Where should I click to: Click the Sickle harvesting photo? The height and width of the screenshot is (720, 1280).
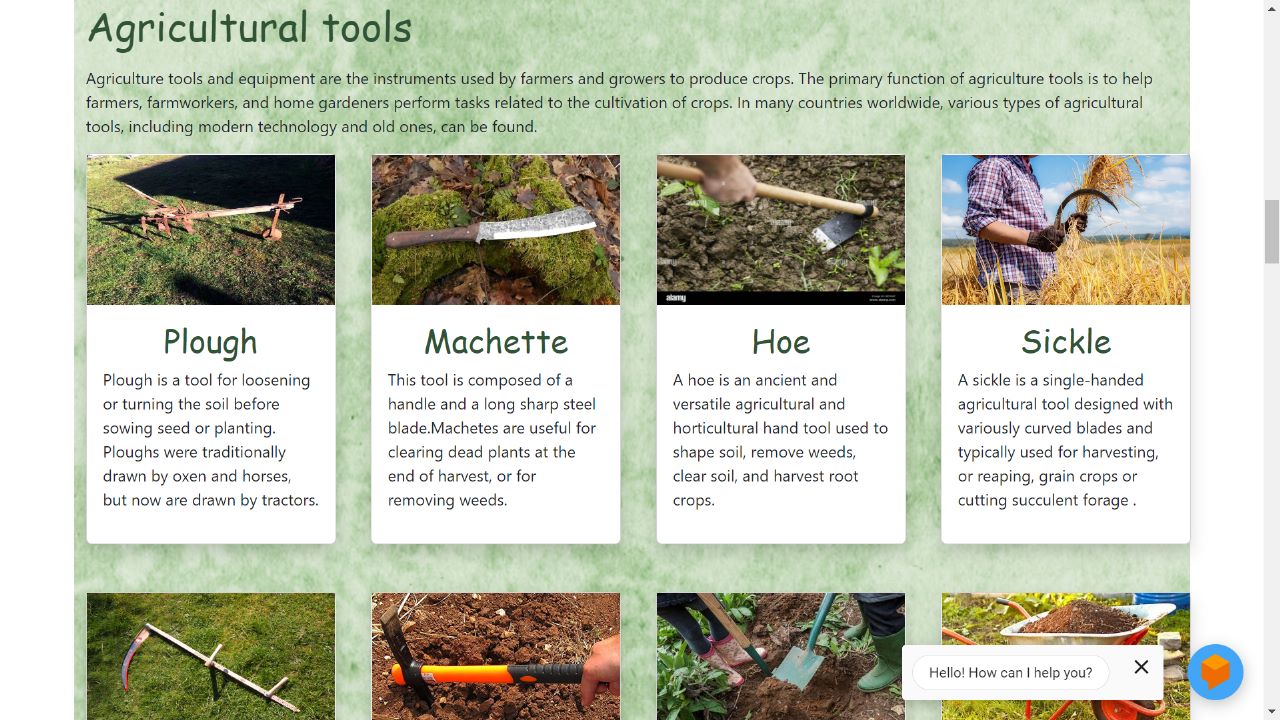click(1065, 229)
